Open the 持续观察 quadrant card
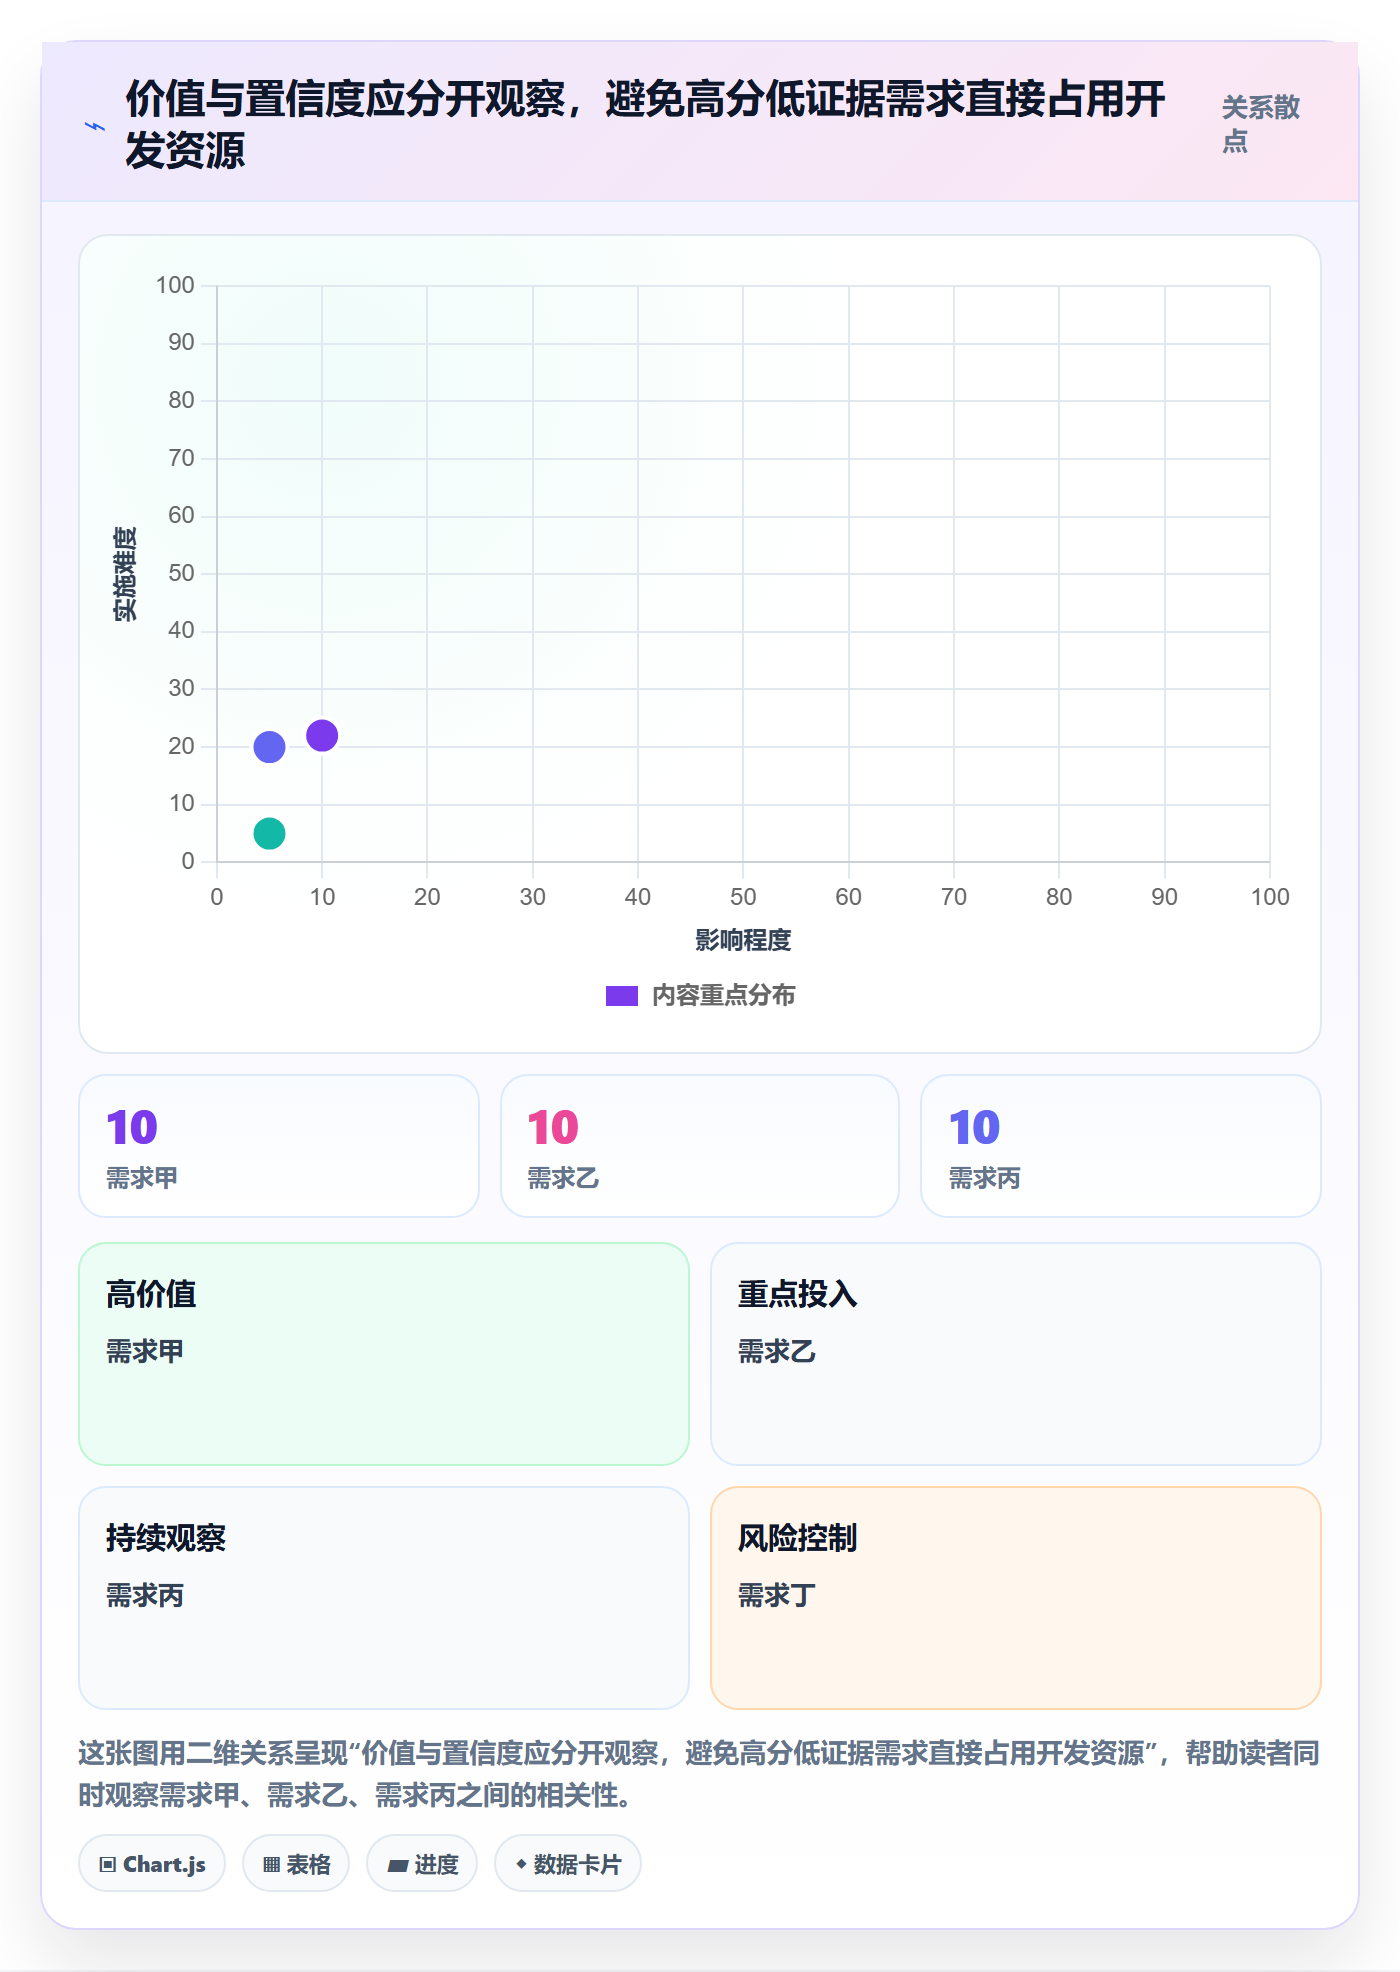This screenshot has height=1972, width=1400. [x=384, y=1598]
